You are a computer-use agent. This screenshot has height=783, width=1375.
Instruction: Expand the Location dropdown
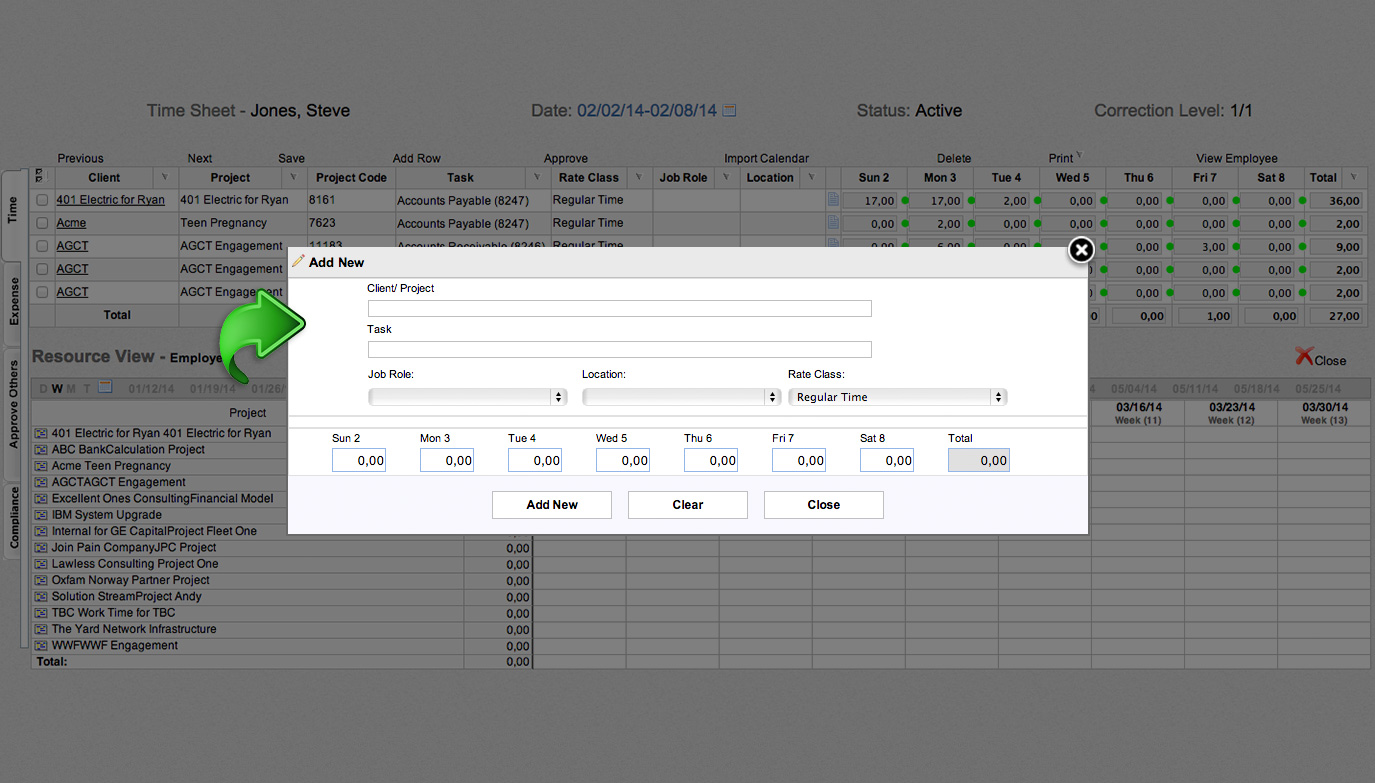pyautogui.click(x=681, y=397)
